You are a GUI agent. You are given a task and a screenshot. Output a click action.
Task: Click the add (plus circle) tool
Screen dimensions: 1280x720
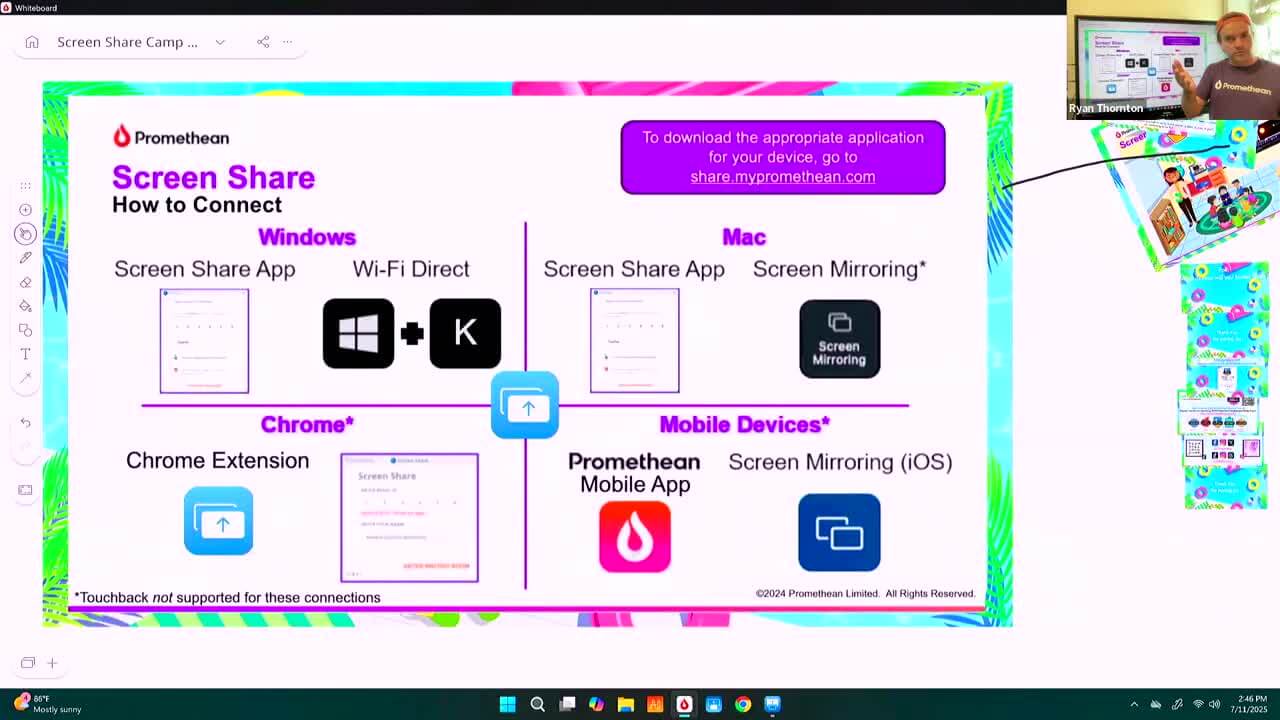click(x=26, y=210)
